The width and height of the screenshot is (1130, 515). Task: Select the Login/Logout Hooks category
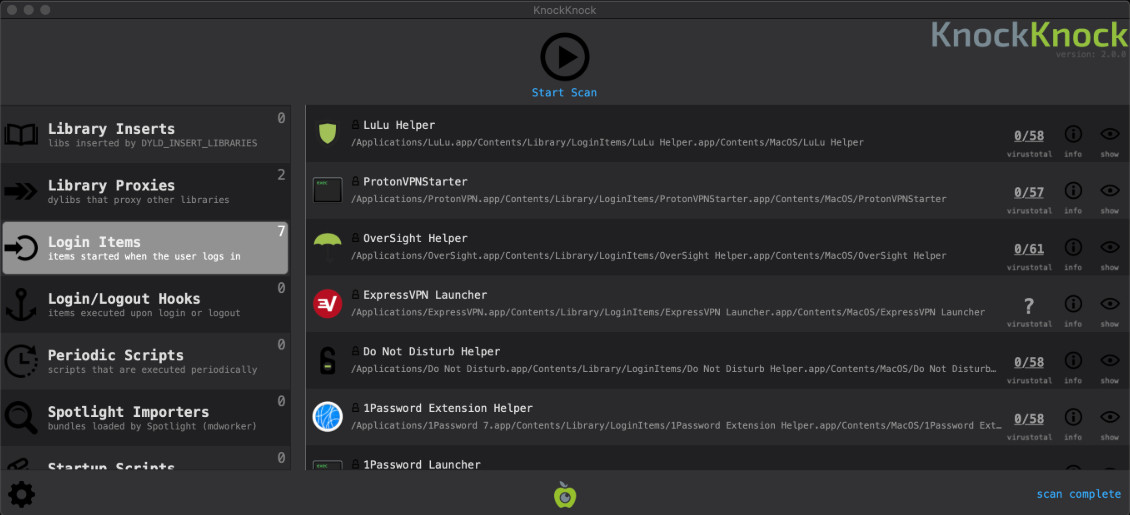point(145,304)
